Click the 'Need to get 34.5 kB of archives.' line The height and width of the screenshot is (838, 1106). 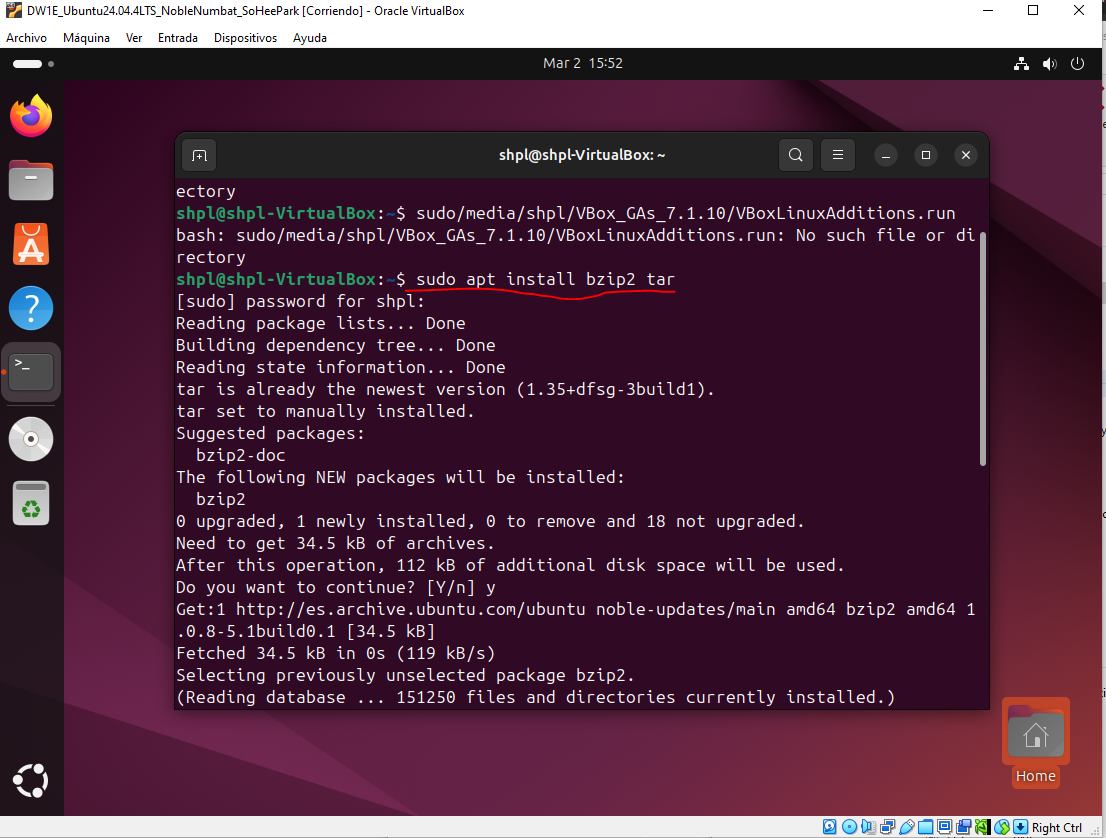click(335, 543)
